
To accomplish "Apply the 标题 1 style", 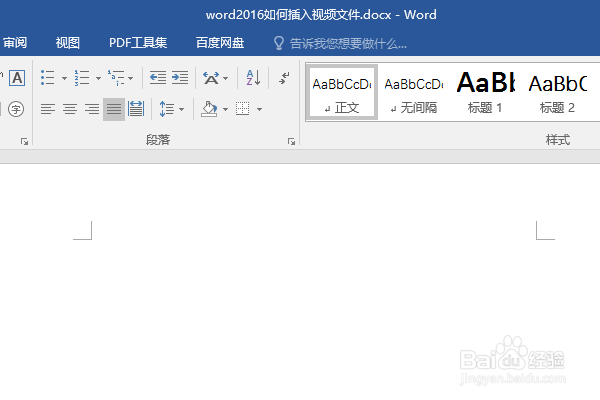I will tap(485, 92).
